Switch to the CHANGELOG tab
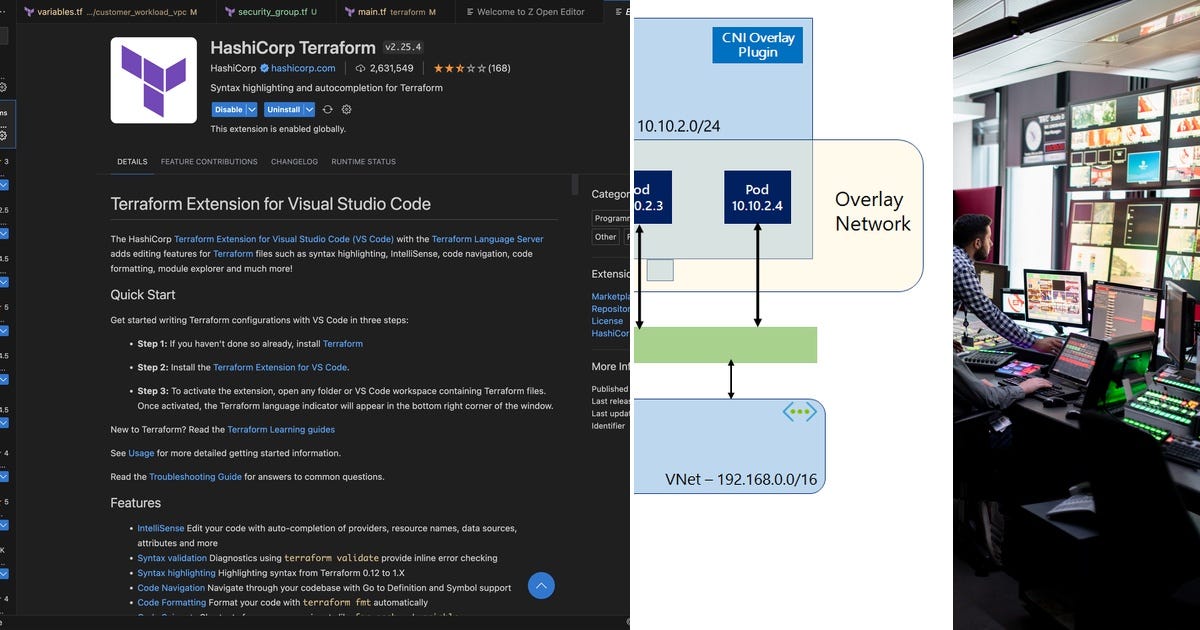1200x630 pixels. pos(294,161)
